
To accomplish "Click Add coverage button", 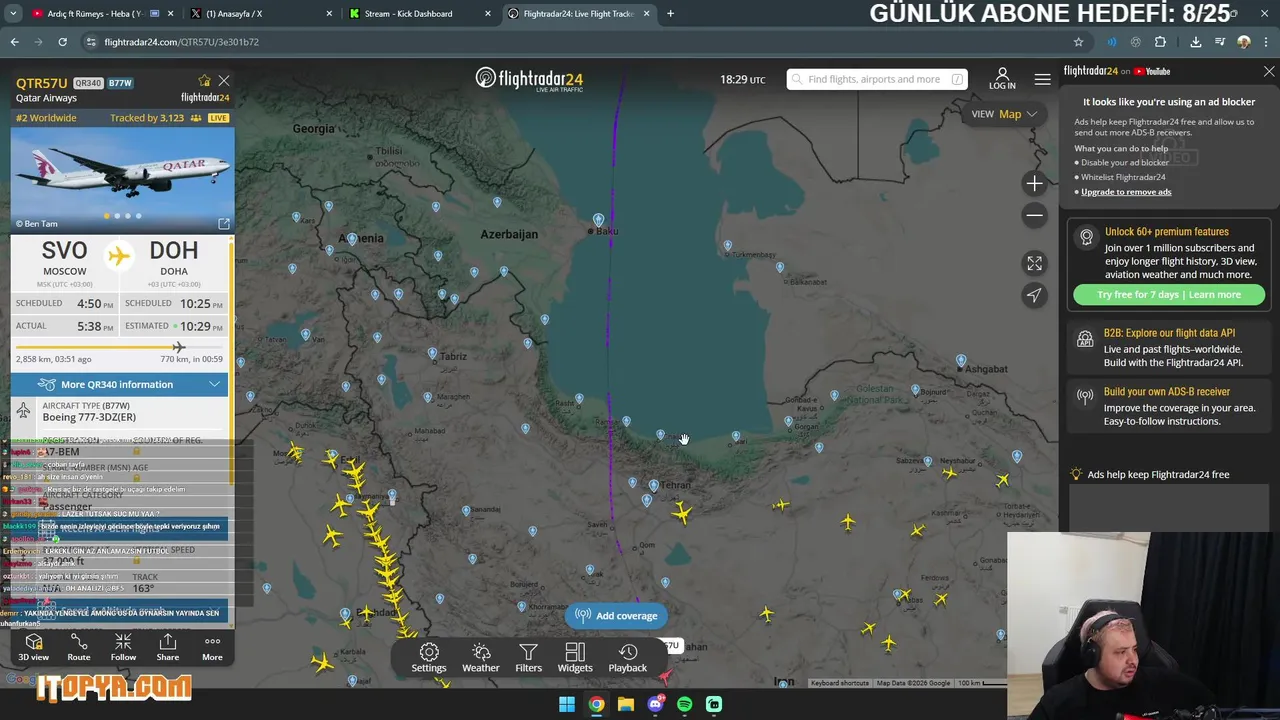I will click(x=617, y=616).
